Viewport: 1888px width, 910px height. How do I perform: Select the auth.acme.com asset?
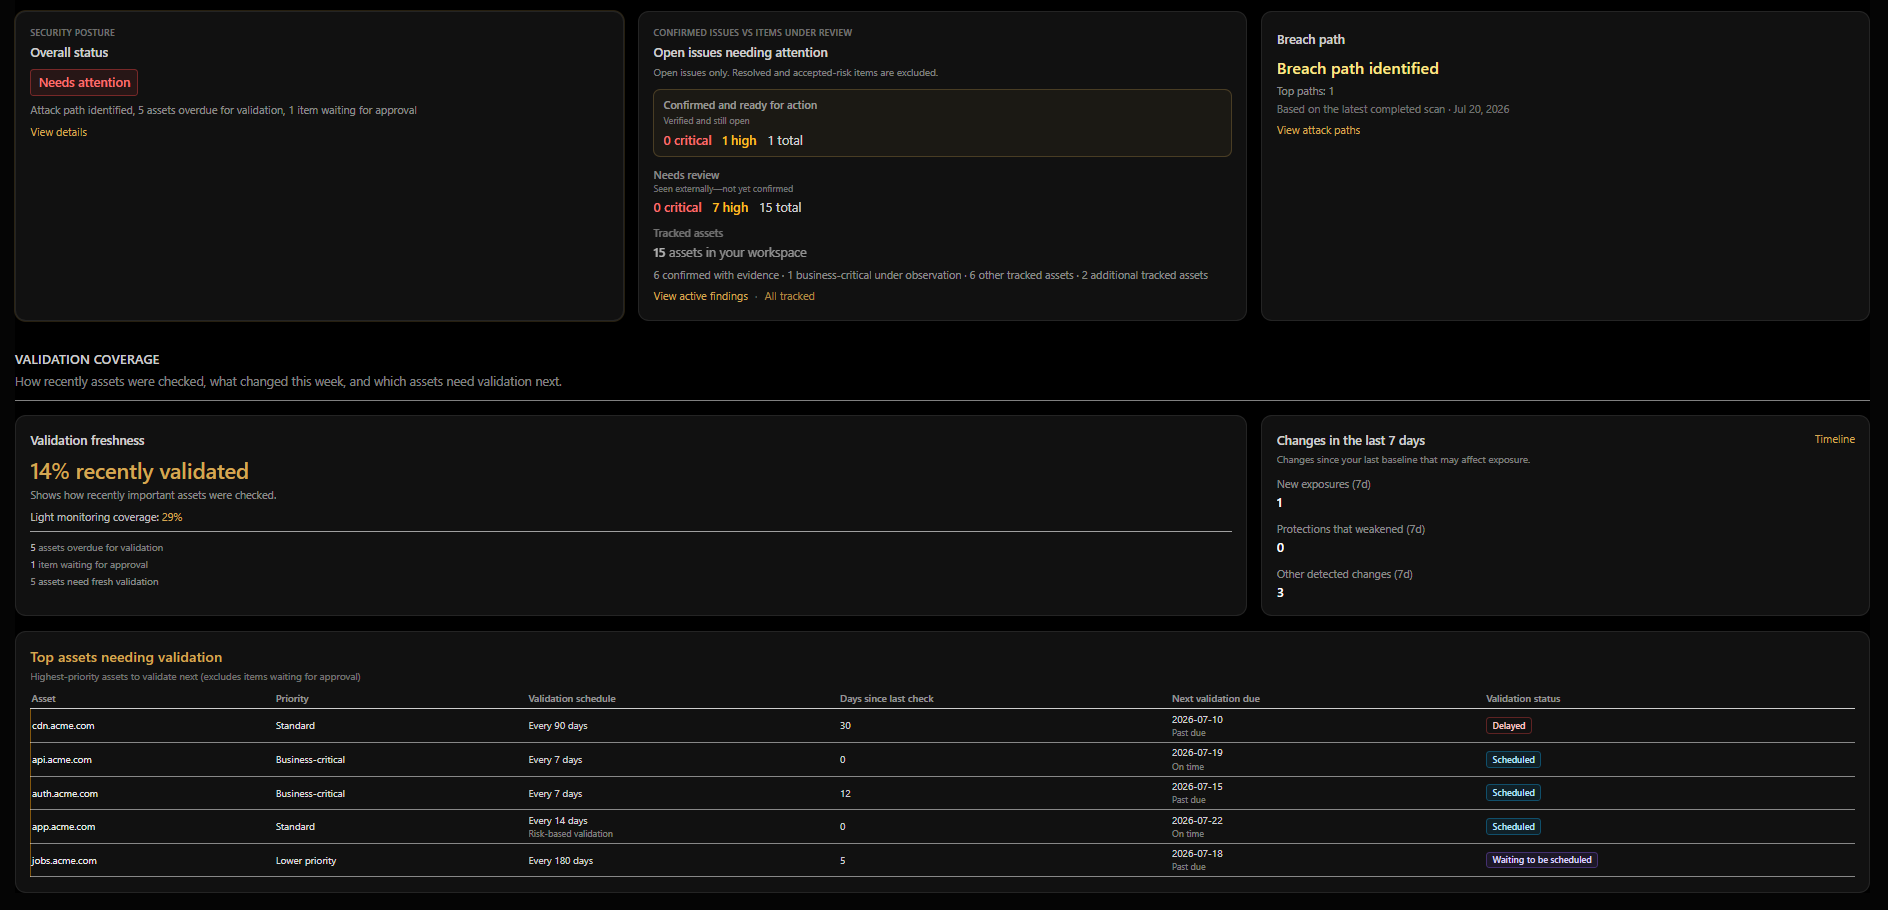[x=65, y=794]
